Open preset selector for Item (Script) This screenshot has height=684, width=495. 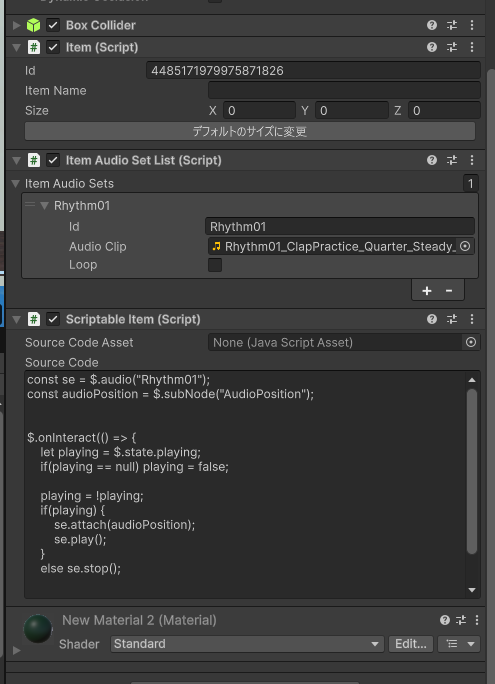pyautogui.click(x=452, y=47)
